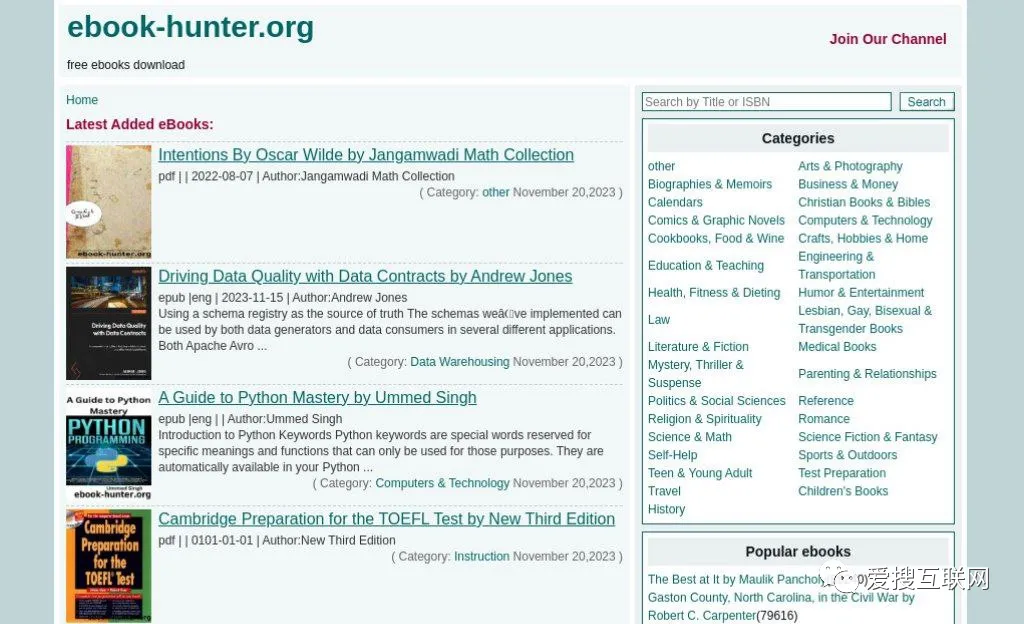The height and width of the screenshot is (624, 1024).
Task: Select Arts & Photography category
Action: click(x=850, y=166)
